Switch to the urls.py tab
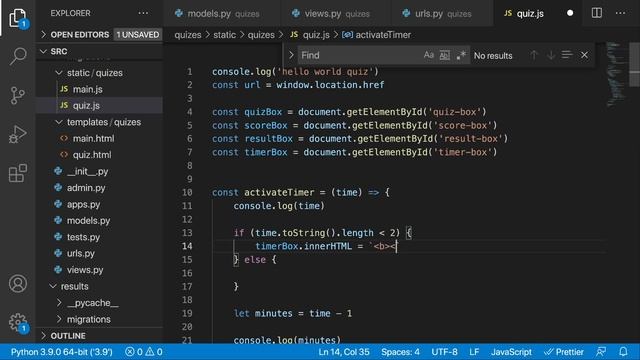The height and width of the screenshot is (360, 640). pos(442,13)
